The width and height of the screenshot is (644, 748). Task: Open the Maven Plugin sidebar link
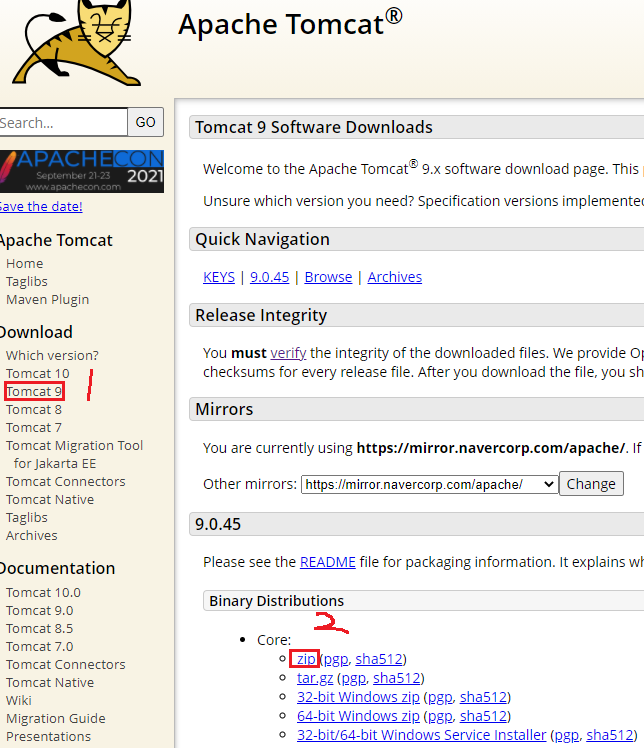click(x=48, y=300)
